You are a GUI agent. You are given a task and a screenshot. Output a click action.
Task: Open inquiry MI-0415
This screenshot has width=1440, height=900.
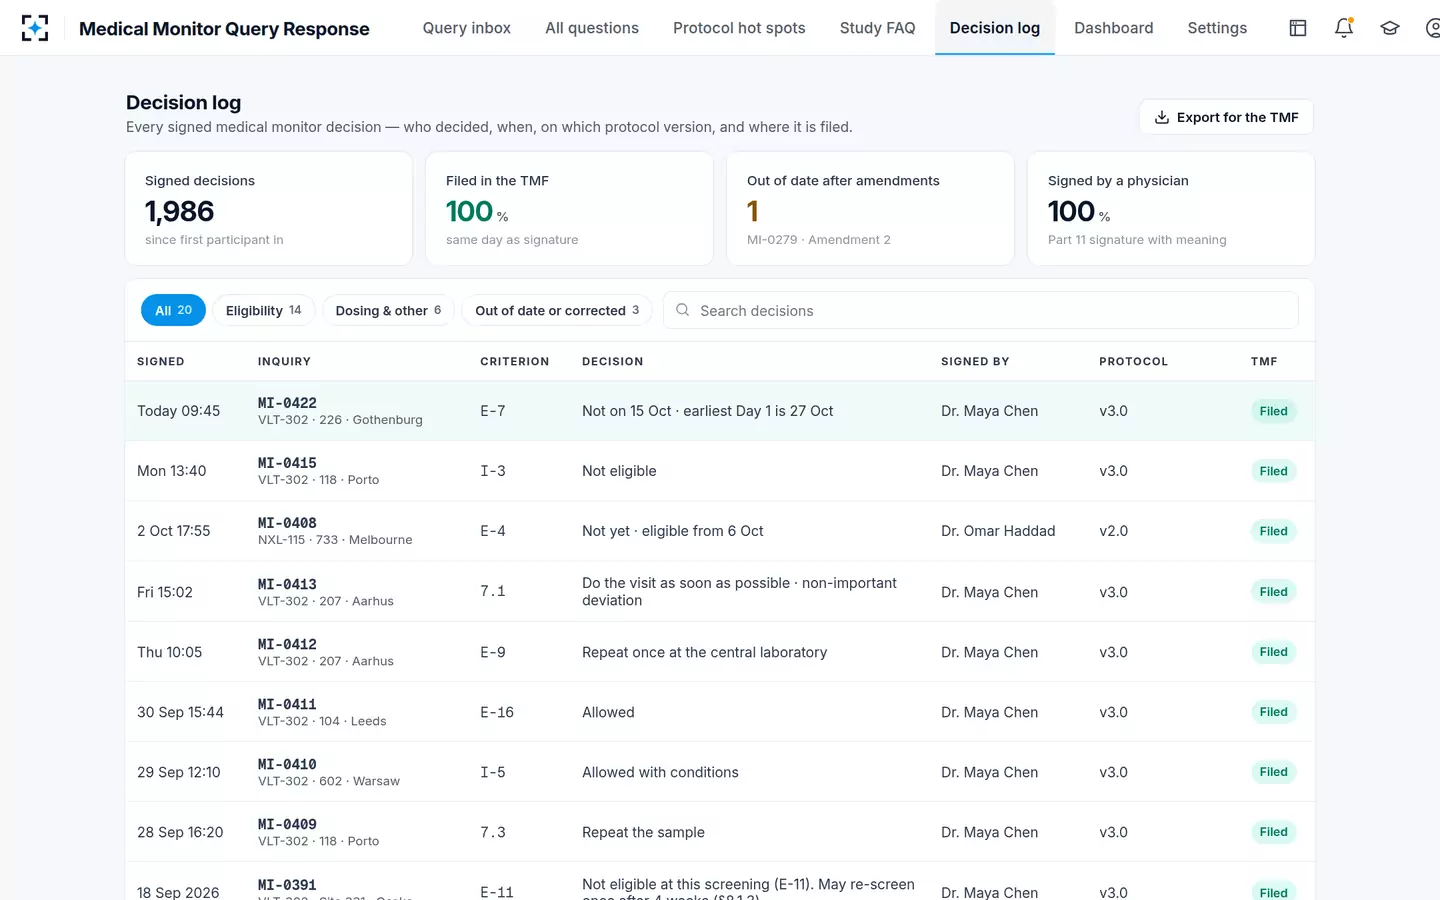pyautogui.click(x=287, y=463)
